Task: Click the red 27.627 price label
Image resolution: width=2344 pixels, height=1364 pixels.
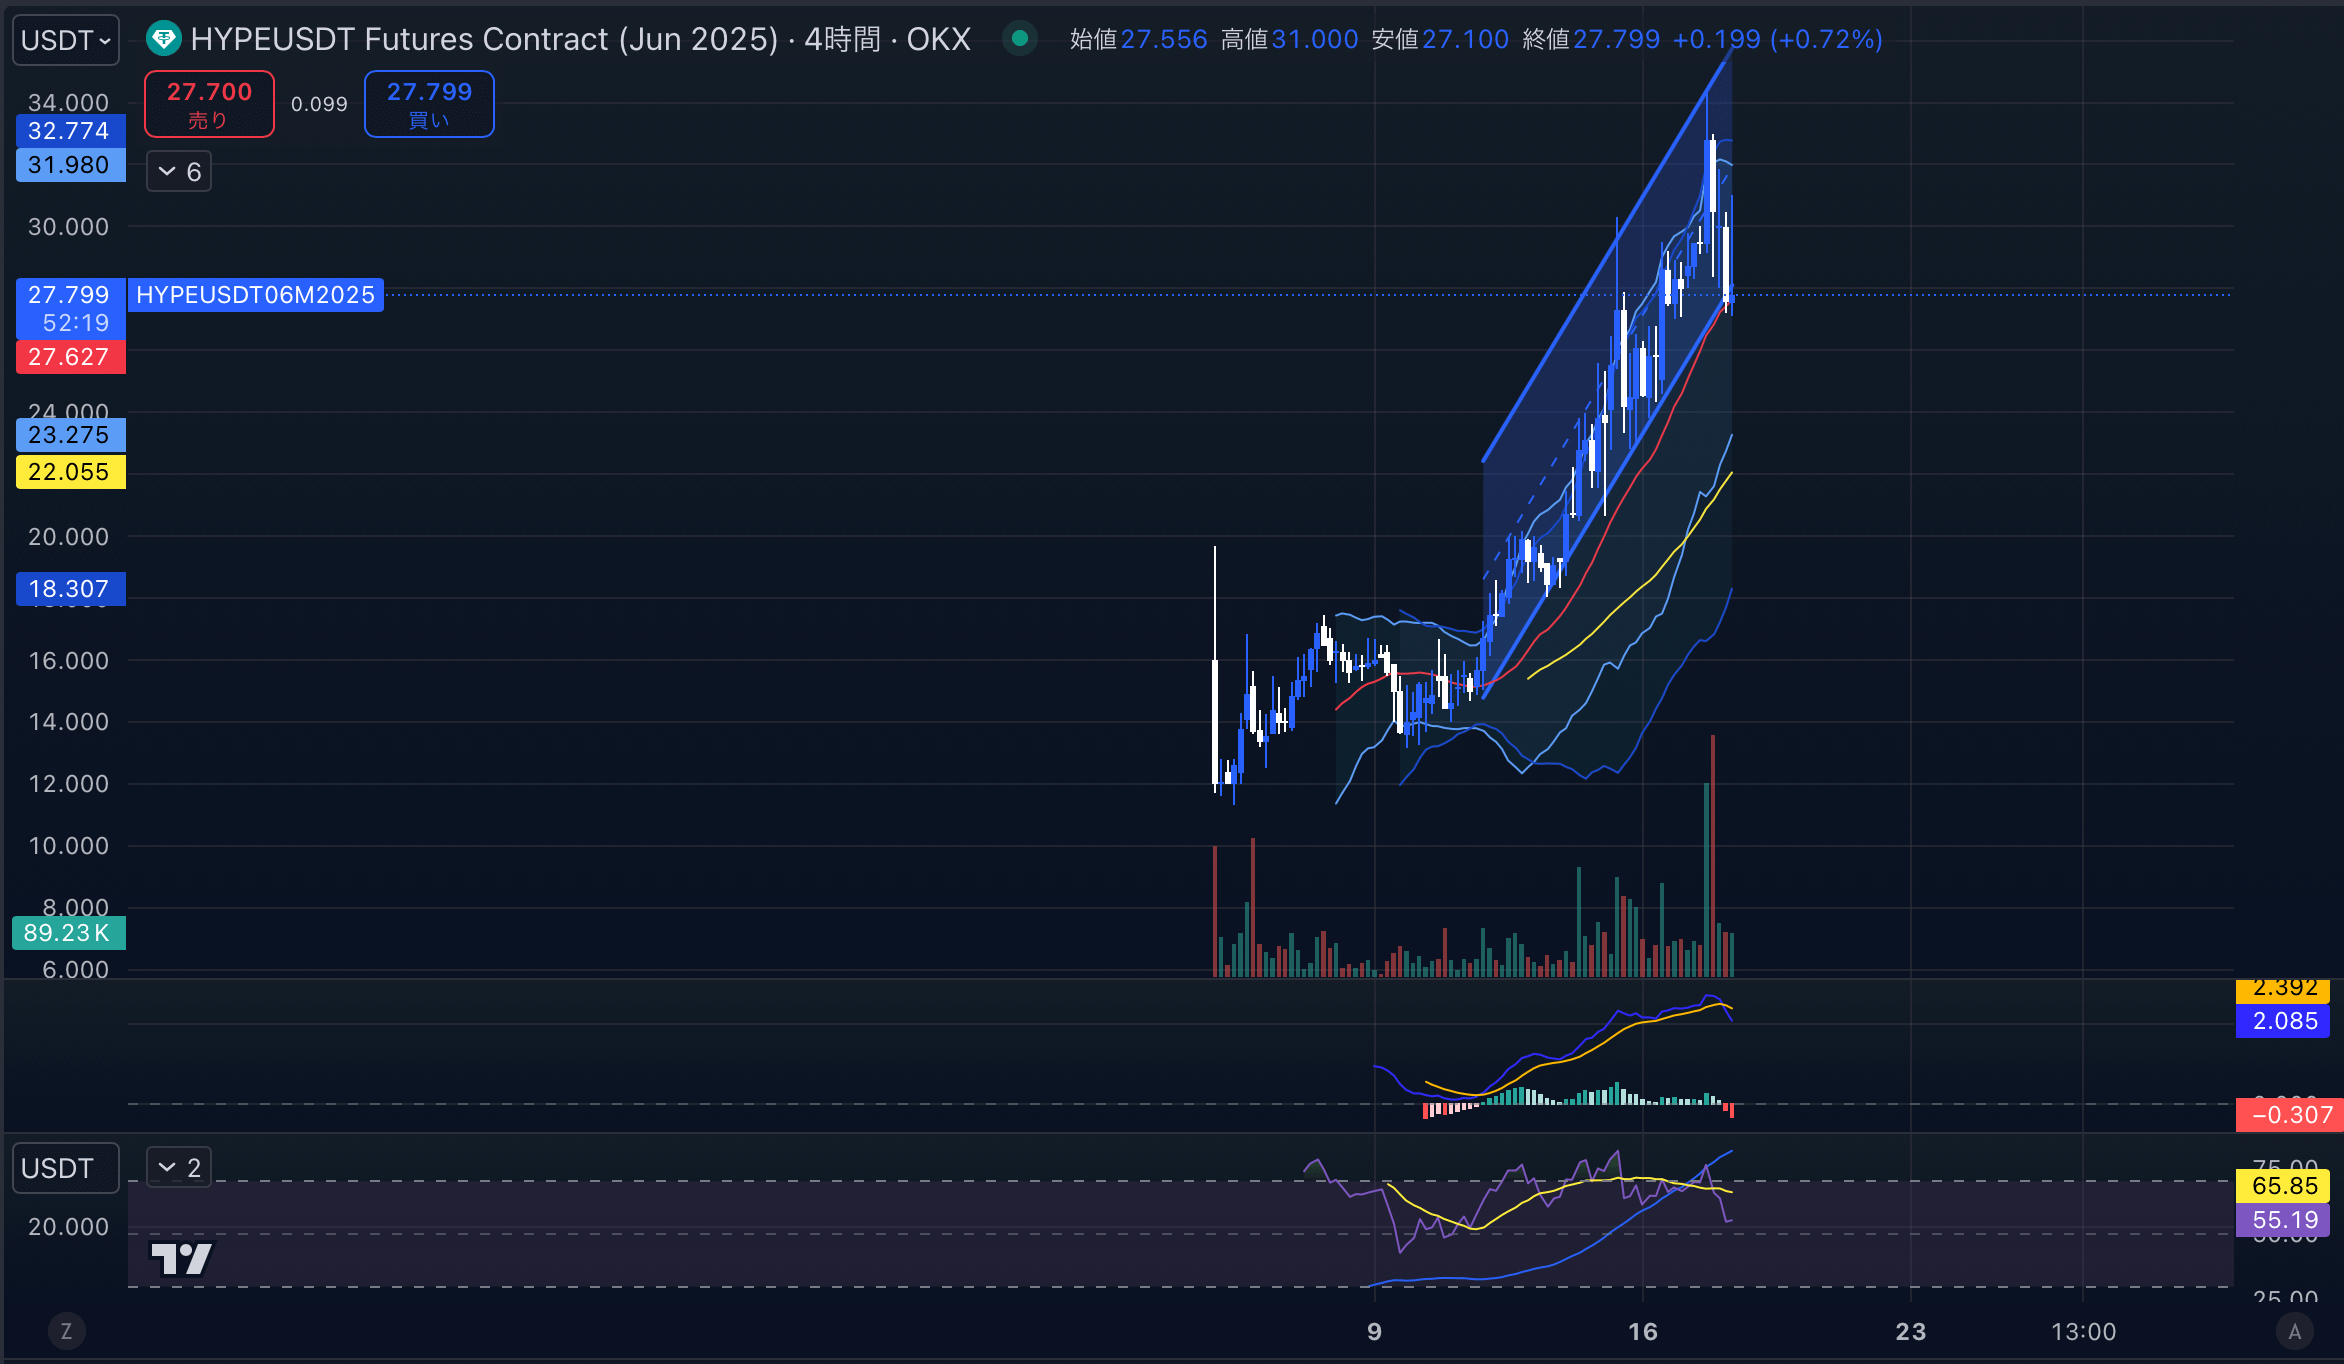Action: pyautogui.click(x=69, y=357)
